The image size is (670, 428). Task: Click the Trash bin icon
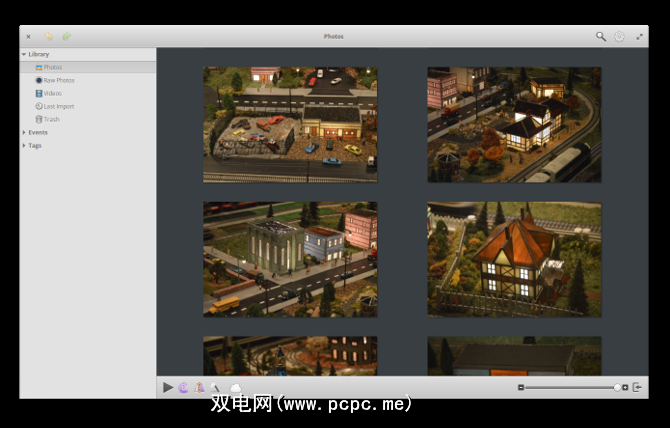39,119
